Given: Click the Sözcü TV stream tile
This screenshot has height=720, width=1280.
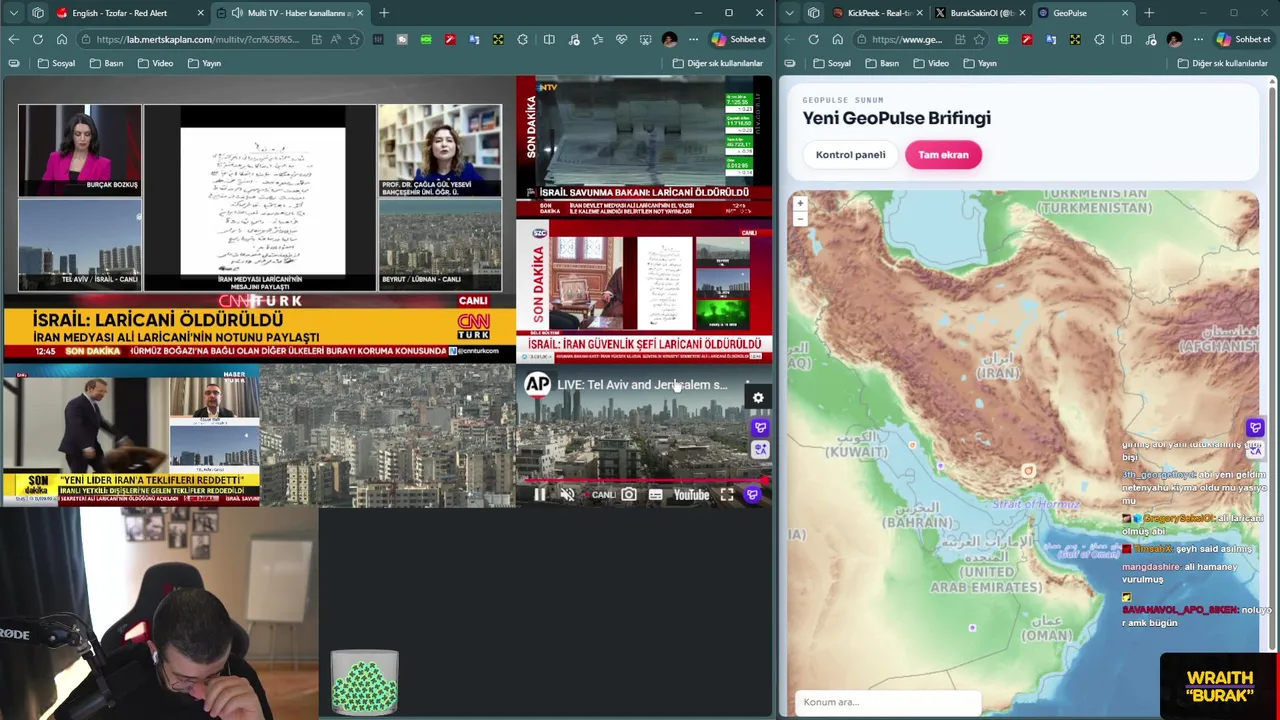Looking at the screenshot, I should (x=644, y=291).
